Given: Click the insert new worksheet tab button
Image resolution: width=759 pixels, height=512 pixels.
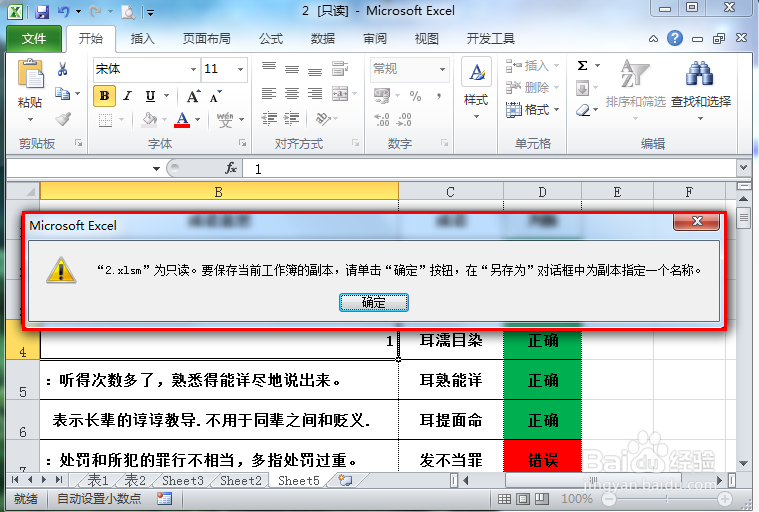Looking at the screenshot, I should point(345,481).
